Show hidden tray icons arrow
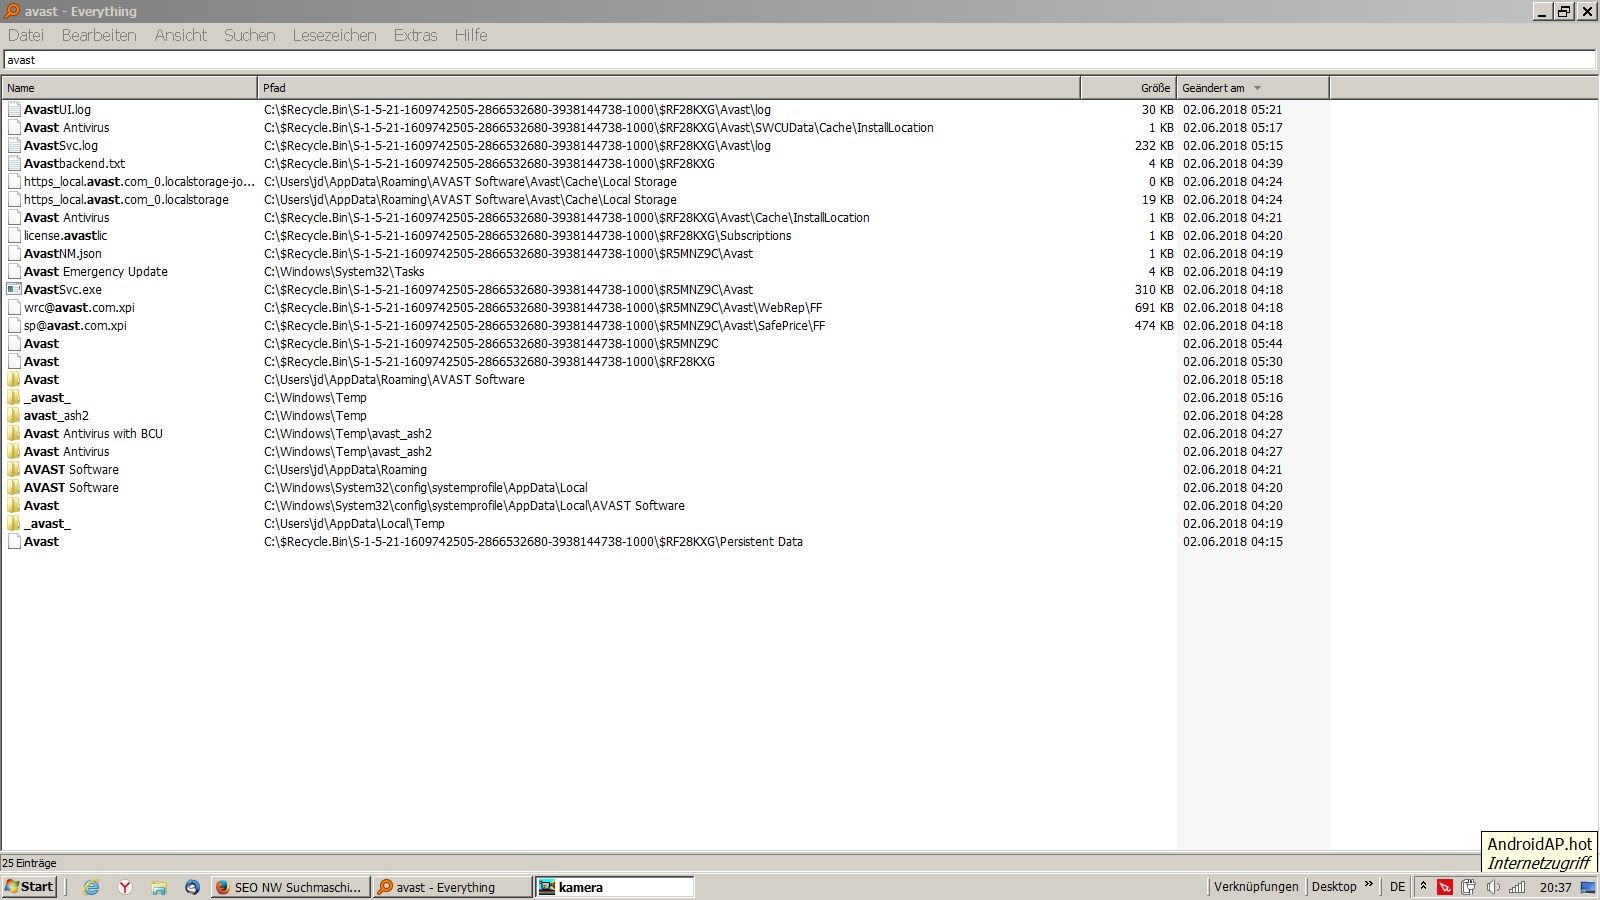 [x=1423, y=887]
